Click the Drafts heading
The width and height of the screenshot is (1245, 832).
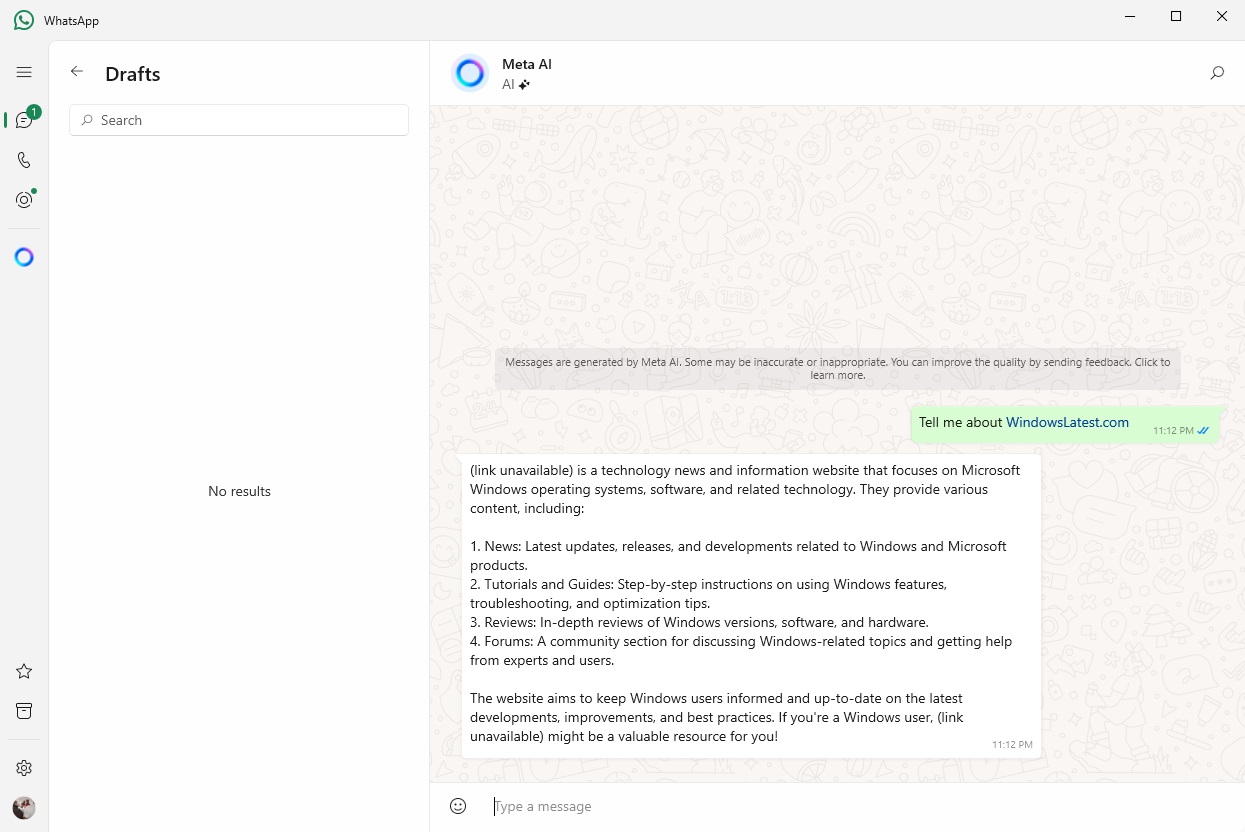pos(133,74)
